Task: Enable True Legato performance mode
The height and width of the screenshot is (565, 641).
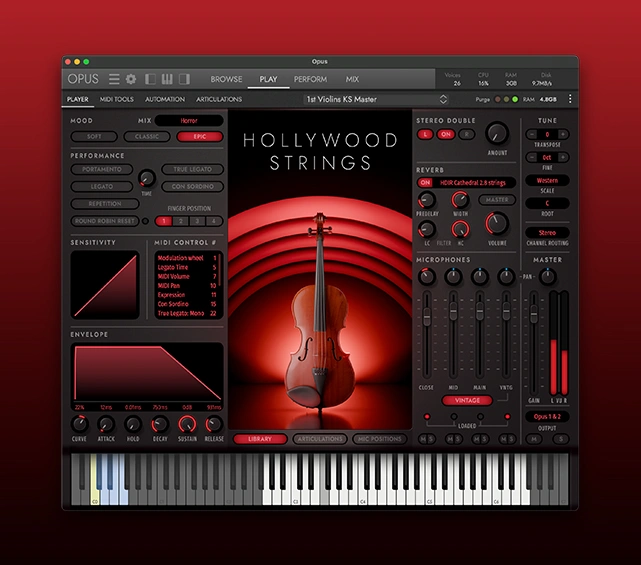Action: pos(193,169)
